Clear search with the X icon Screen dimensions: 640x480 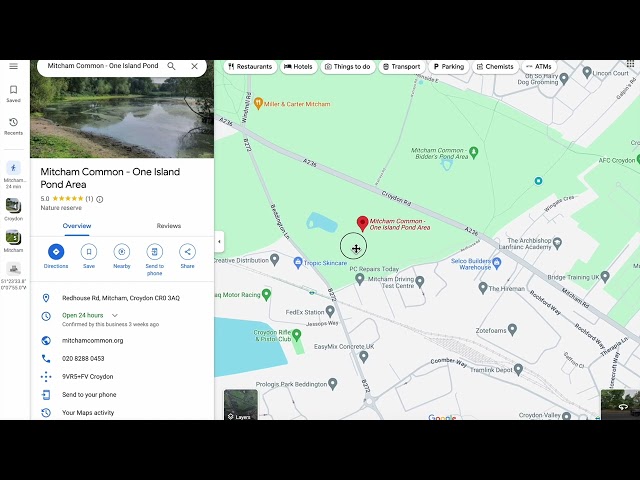pos(195,66)
